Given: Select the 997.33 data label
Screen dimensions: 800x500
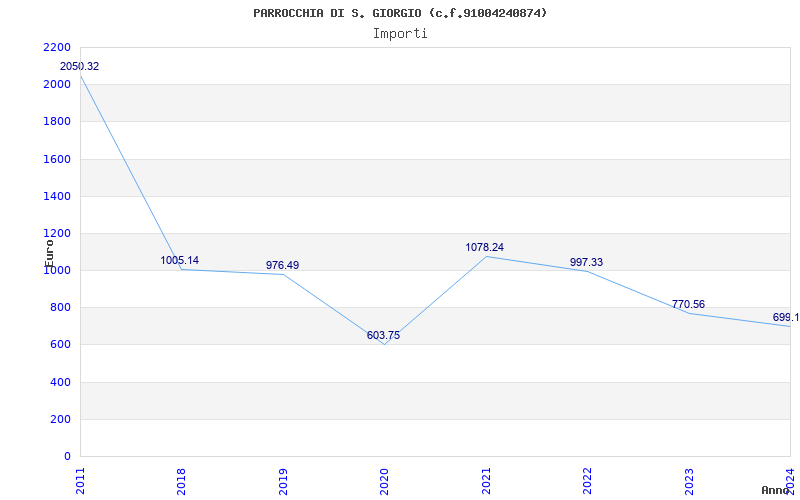Looking at the screenshot, I should (586, 262).
